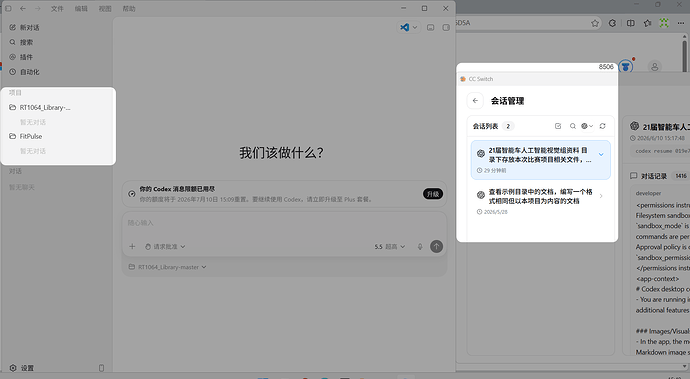
Task: Click the device icon beside 设置
Action: pos(102,368)
